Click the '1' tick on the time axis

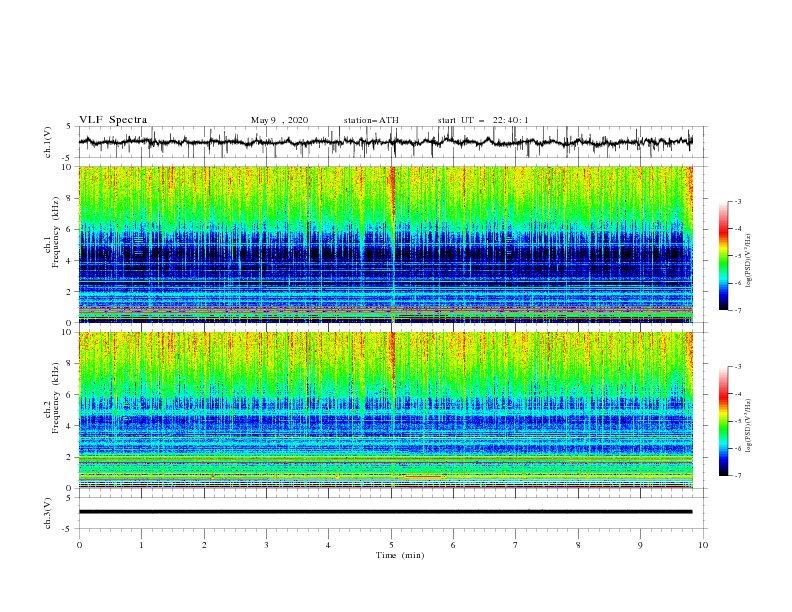pos(141,545)
